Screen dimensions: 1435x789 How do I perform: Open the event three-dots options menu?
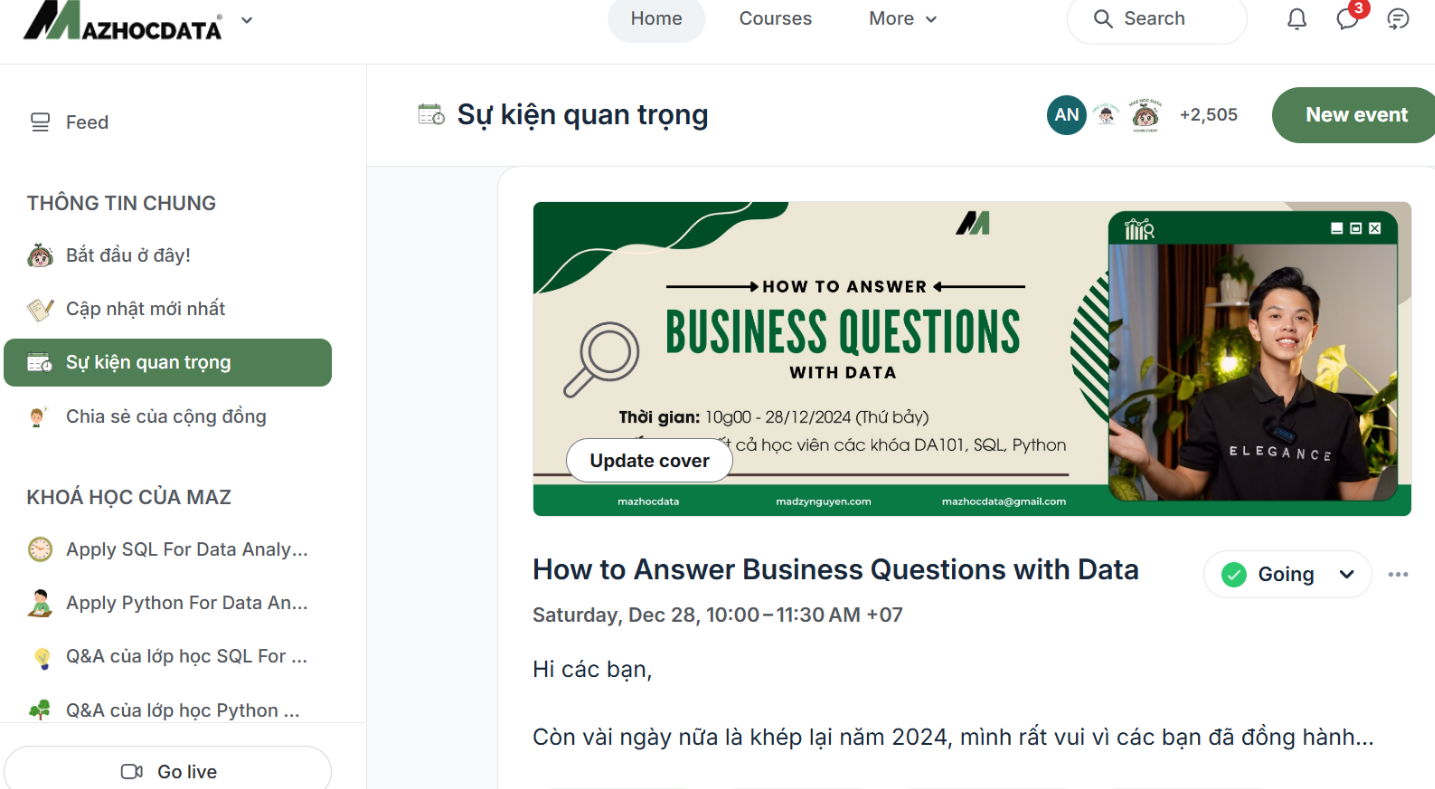point(1398,574)
